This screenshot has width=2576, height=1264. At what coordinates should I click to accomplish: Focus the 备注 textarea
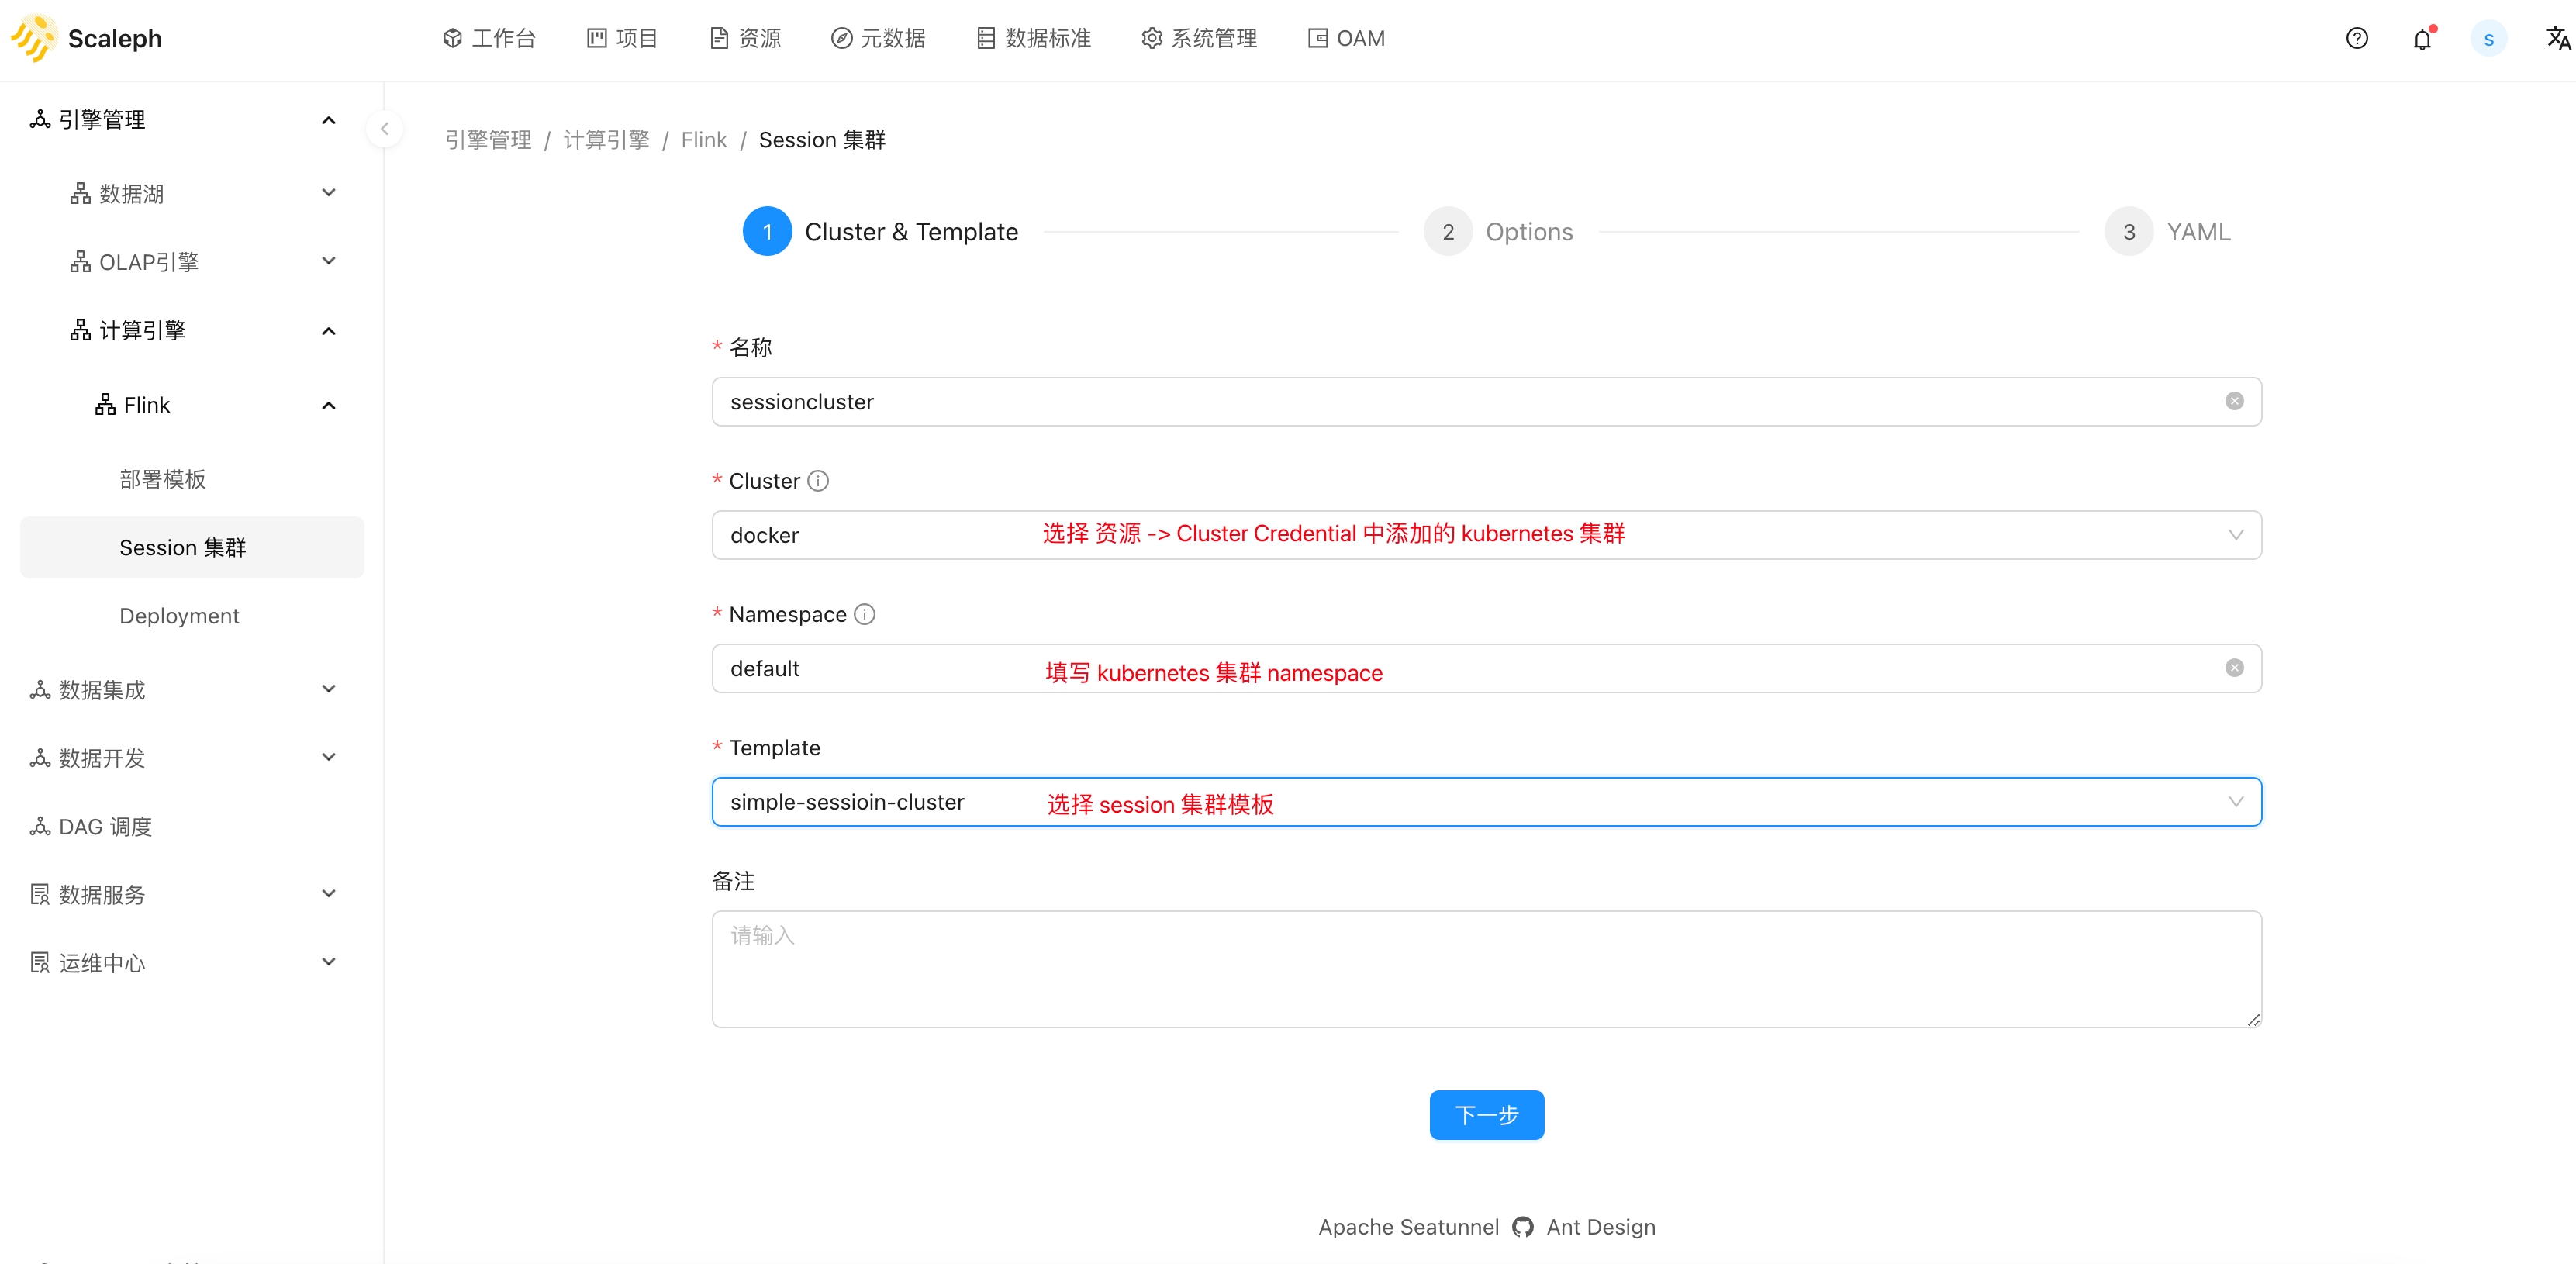coord(1486,969)
